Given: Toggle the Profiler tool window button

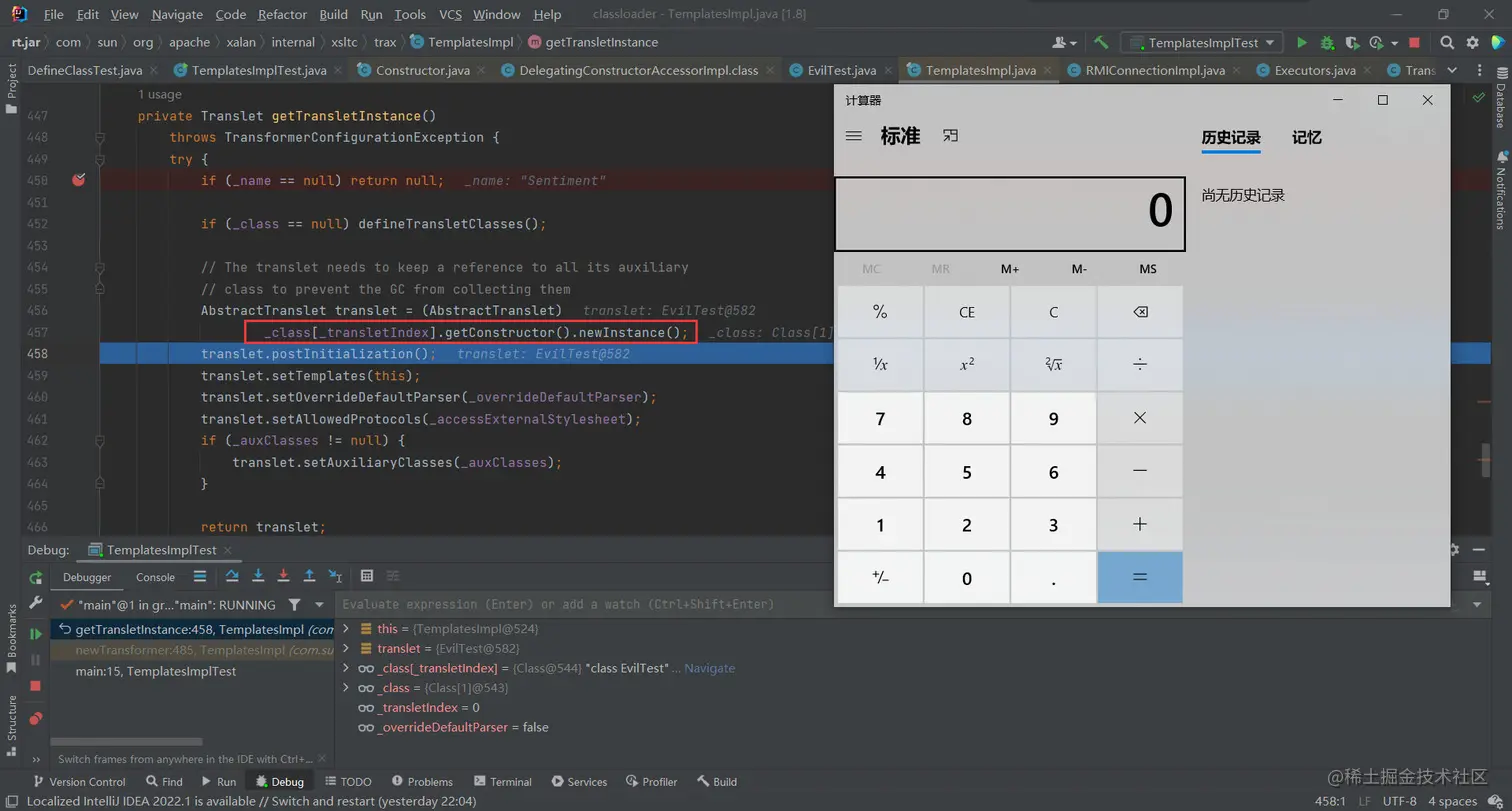Looking at the screenshot, I should point(651,781).
